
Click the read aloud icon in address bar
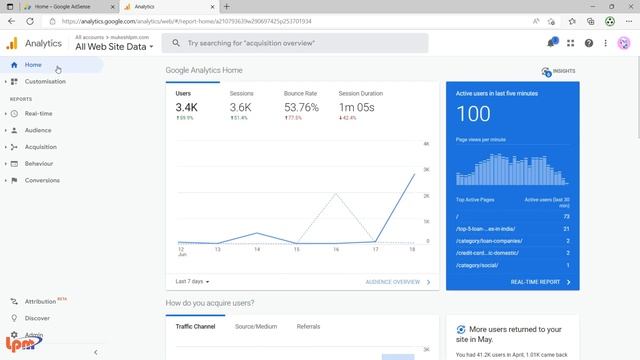pyautogui.click(x=536, y=21)
